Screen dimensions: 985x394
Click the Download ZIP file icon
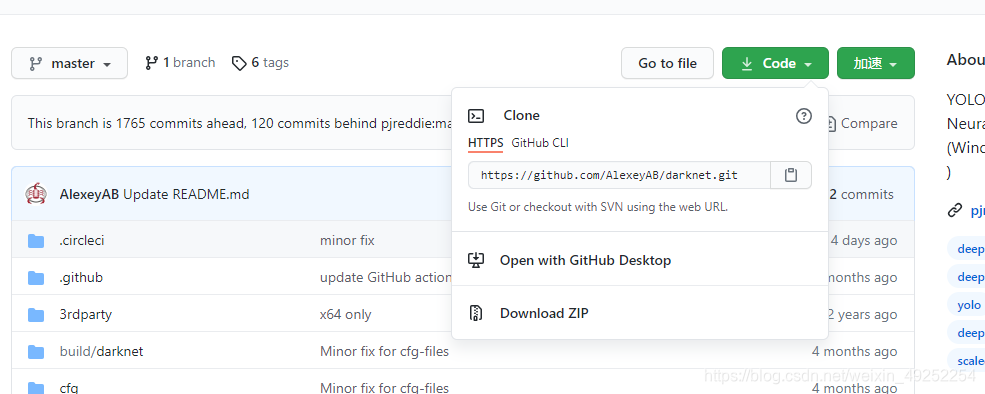(x=476, y=313)
